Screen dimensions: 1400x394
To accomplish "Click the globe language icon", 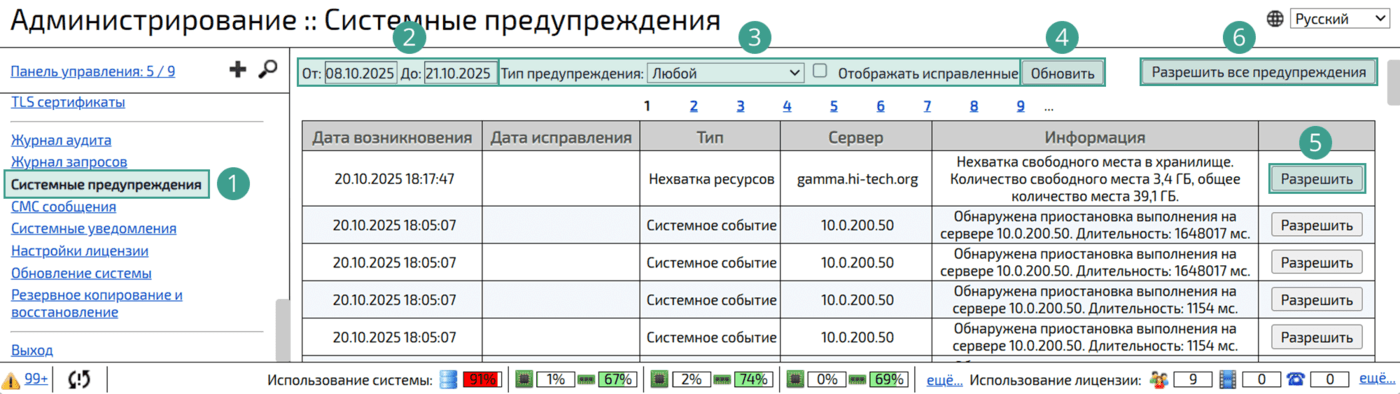I will pyautogui.click(x=1275, y=18).
